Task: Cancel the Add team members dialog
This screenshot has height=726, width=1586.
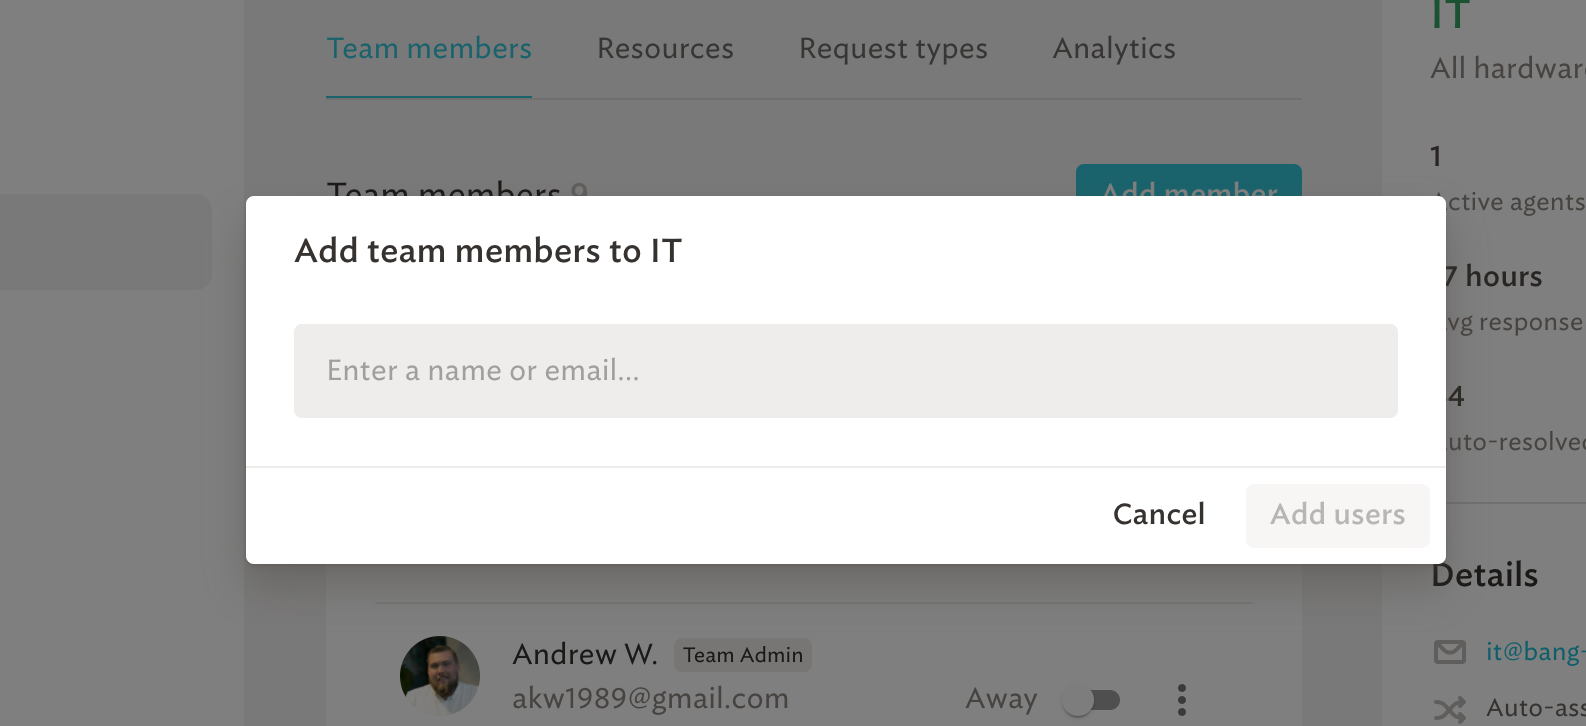Action: (x=1159, y=514)
